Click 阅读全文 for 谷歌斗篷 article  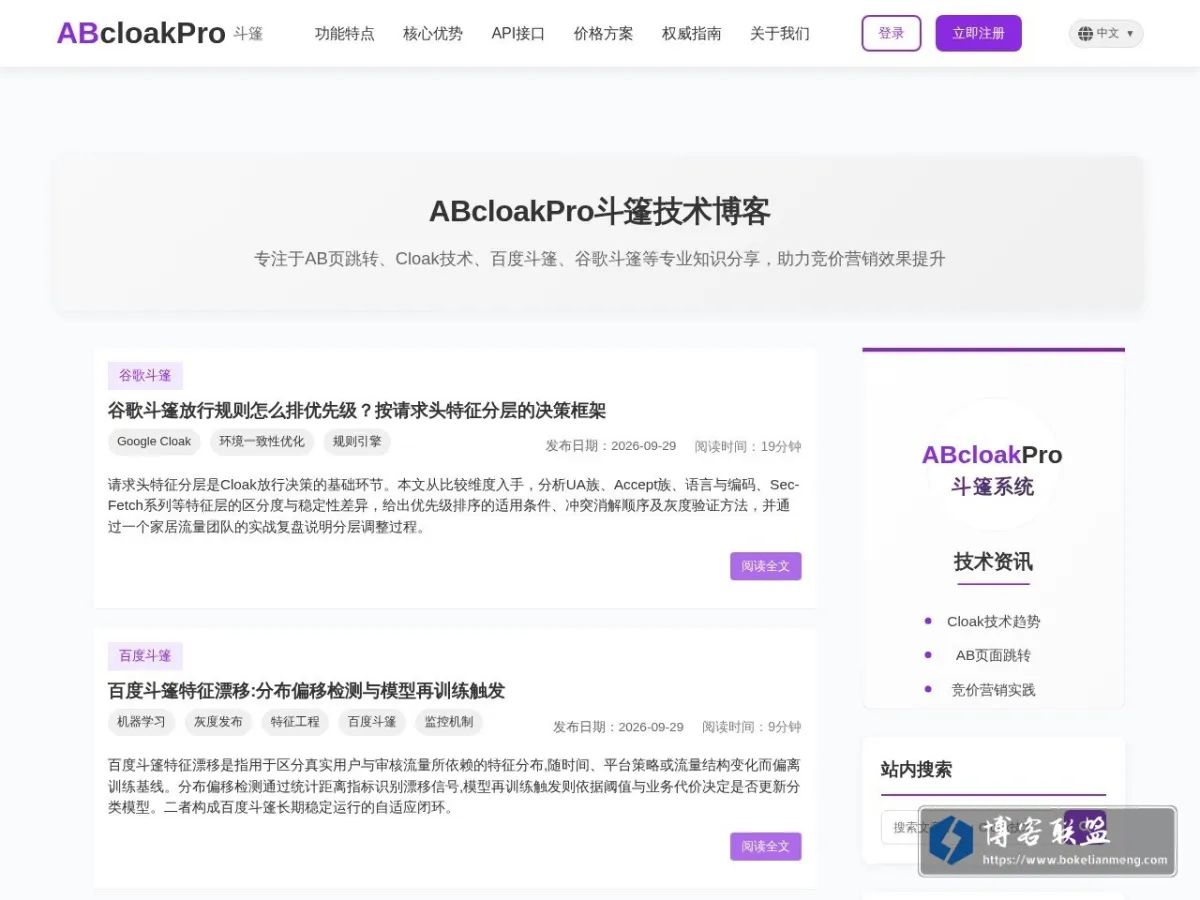[x=766, y=566]
